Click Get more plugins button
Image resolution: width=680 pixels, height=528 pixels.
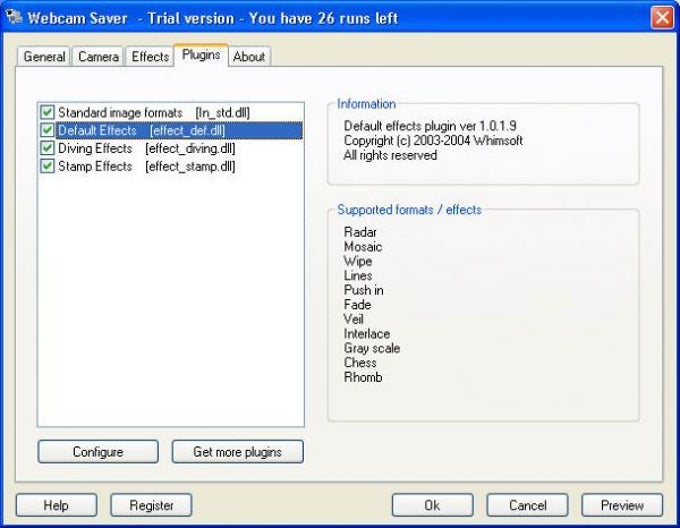click(238, 452)
